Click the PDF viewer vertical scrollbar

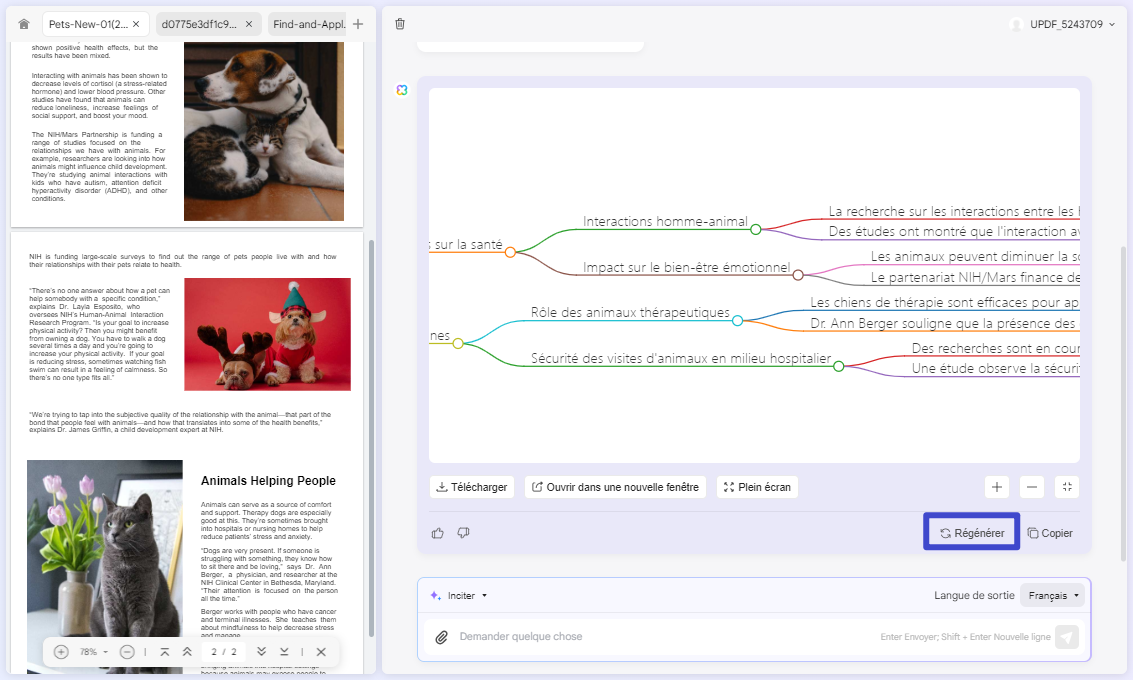pyautogui.click(x=371, y=438)
